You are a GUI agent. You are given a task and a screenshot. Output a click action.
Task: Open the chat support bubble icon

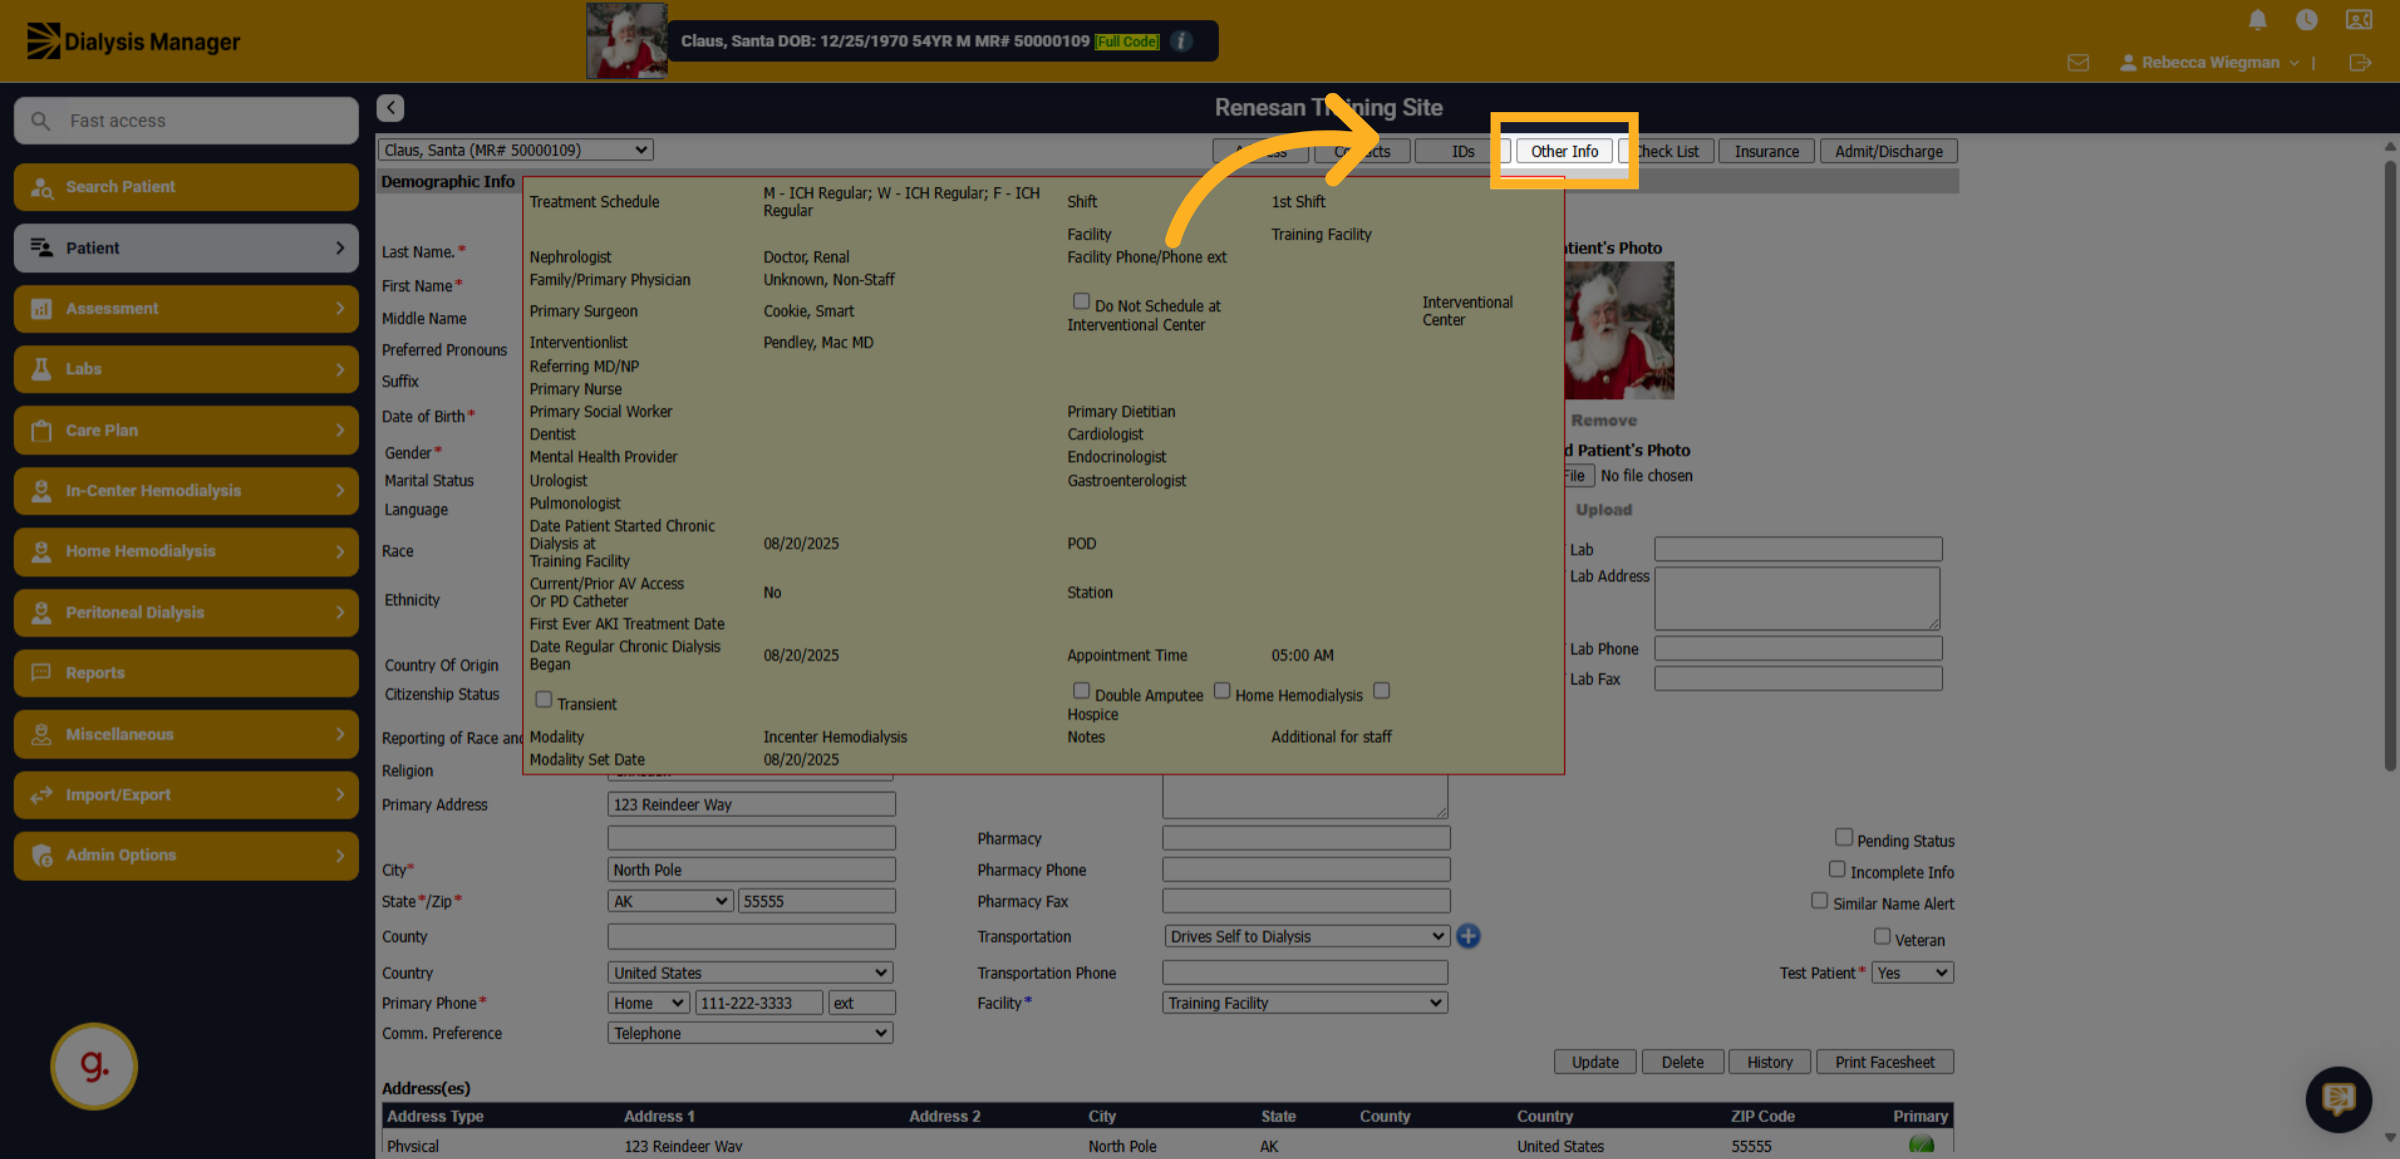click(2338, 1099)
